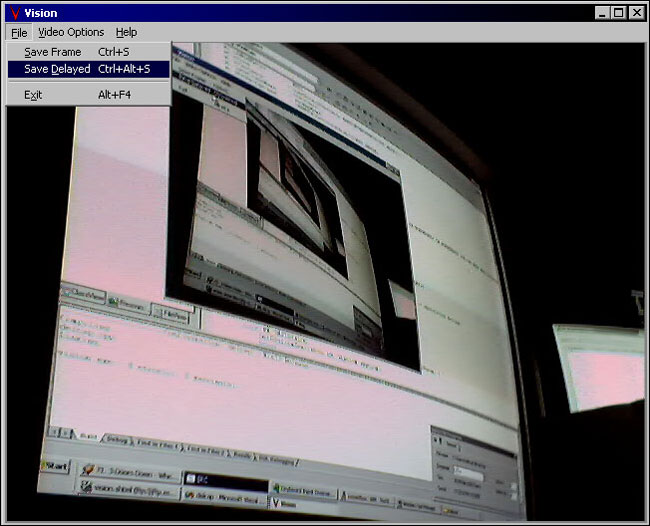Click the Vision taskbar button in the video feed
The height and width of the screenshot is (526, 650).
284,505
